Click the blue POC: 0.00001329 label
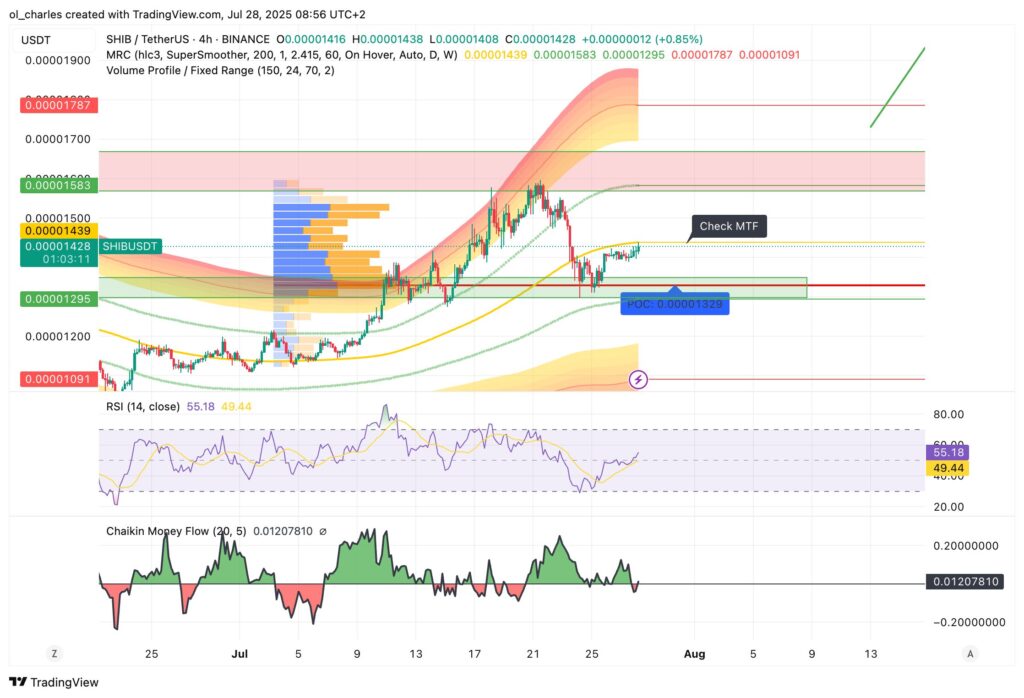The image size is (1024, 698). click(x=675, y=303)
